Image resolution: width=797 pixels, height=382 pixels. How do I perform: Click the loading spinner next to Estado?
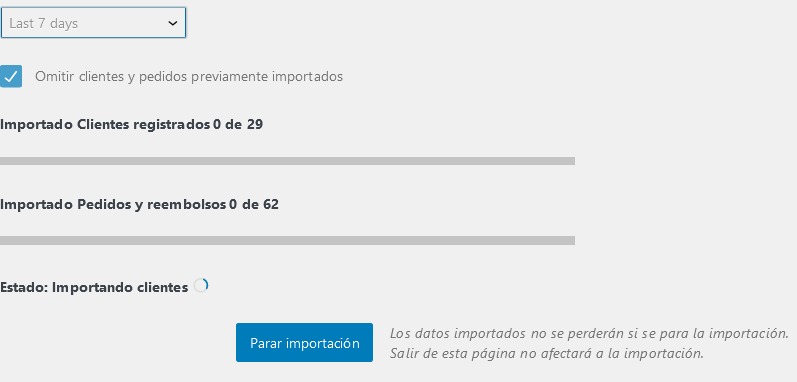tap(201, 286)
